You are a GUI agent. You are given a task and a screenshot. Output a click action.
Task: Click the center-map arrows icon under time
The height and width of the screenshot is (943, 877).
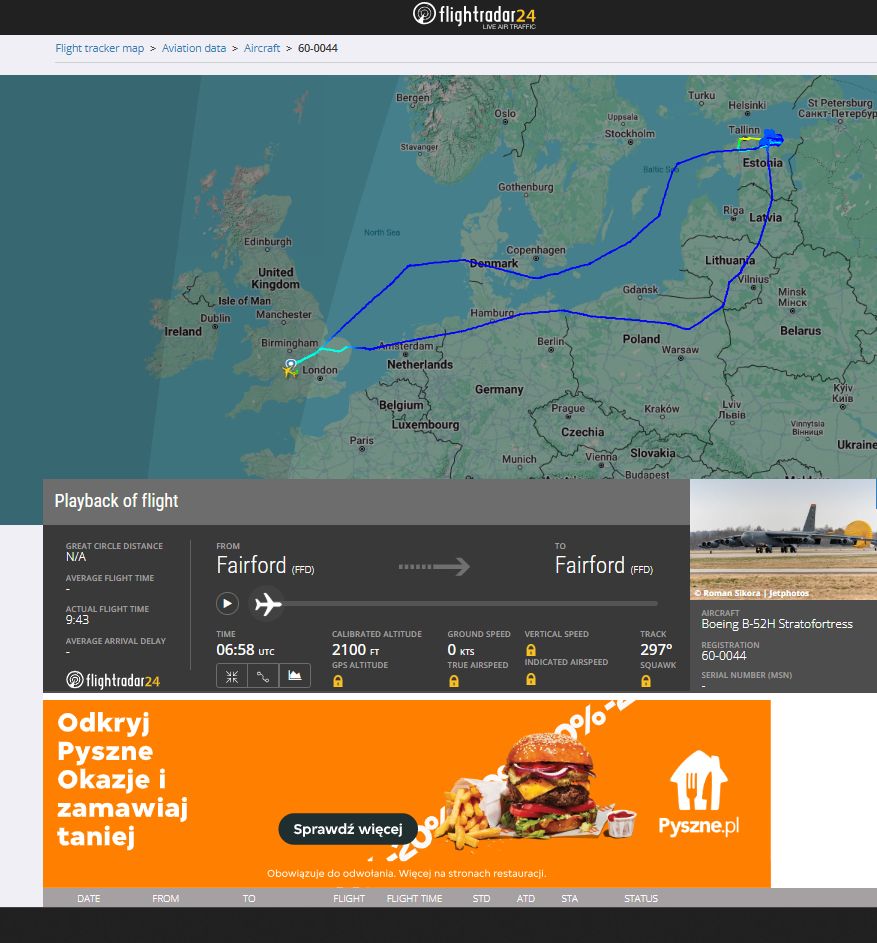[x=232, y=676]
